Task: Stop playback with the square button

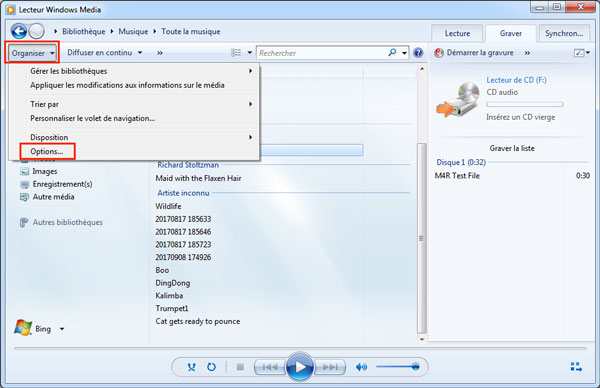Action: tap(240, 367)
